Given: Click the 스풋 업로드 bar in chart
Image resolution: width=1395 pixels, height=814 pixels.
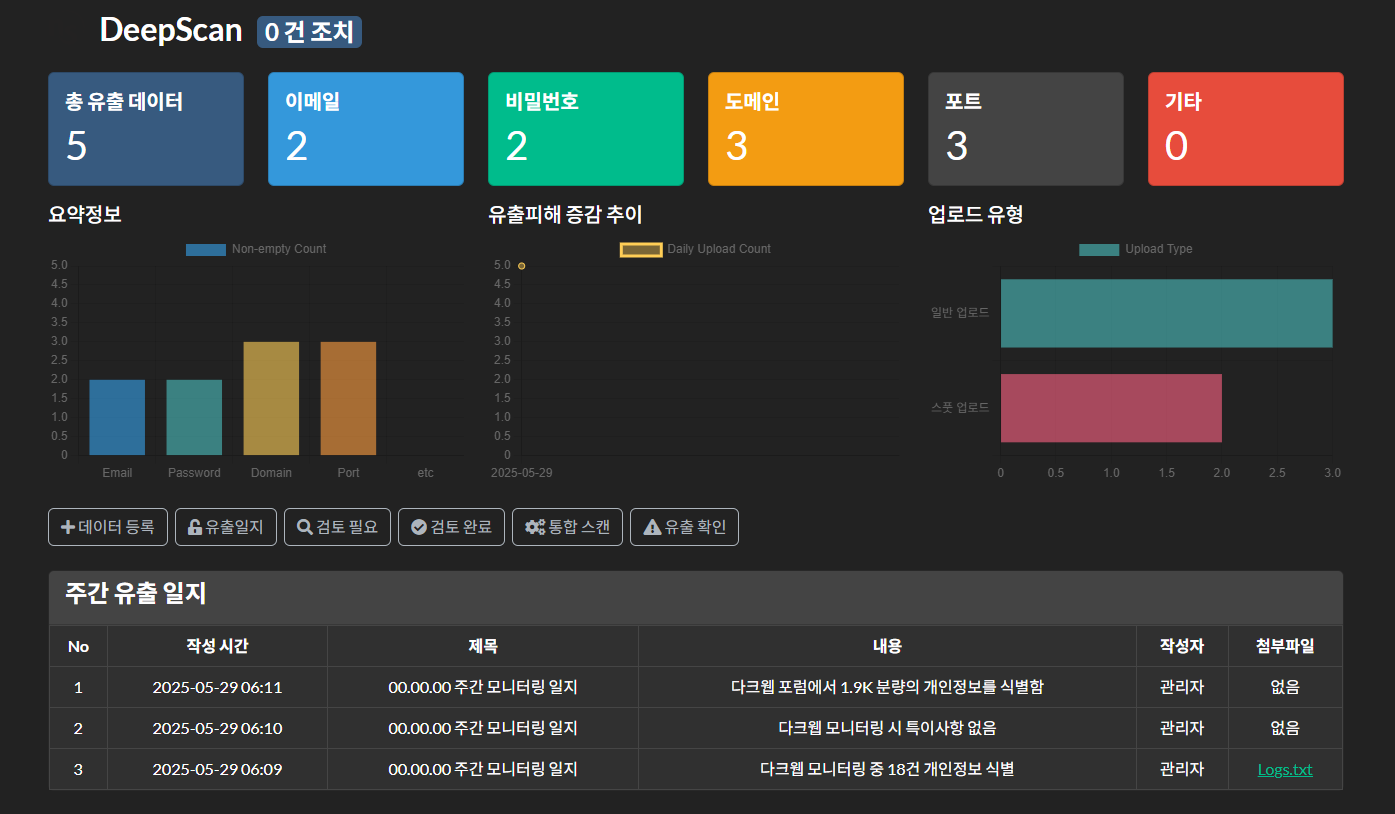Looking at the screenshot, I should click(x=1110, y=408).
